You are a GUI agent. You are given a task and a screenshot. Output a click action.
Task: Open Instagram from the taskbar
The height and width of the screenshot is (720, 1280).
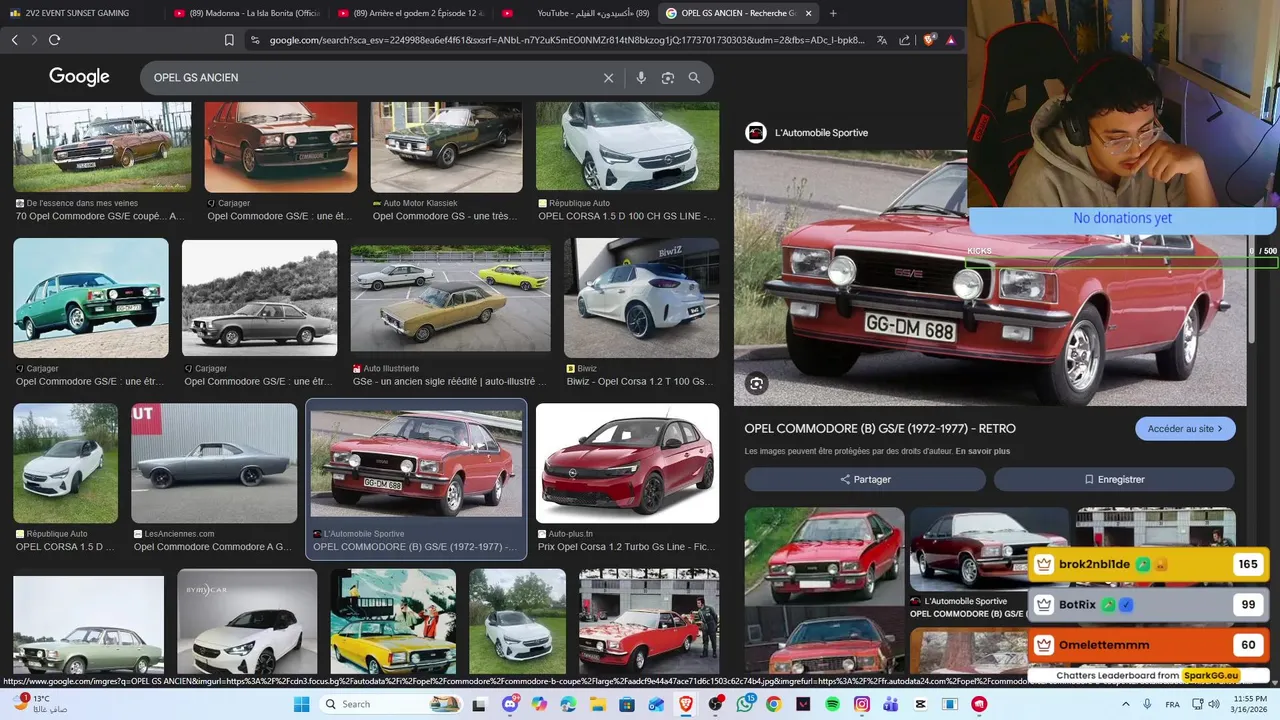pos(862,704)
